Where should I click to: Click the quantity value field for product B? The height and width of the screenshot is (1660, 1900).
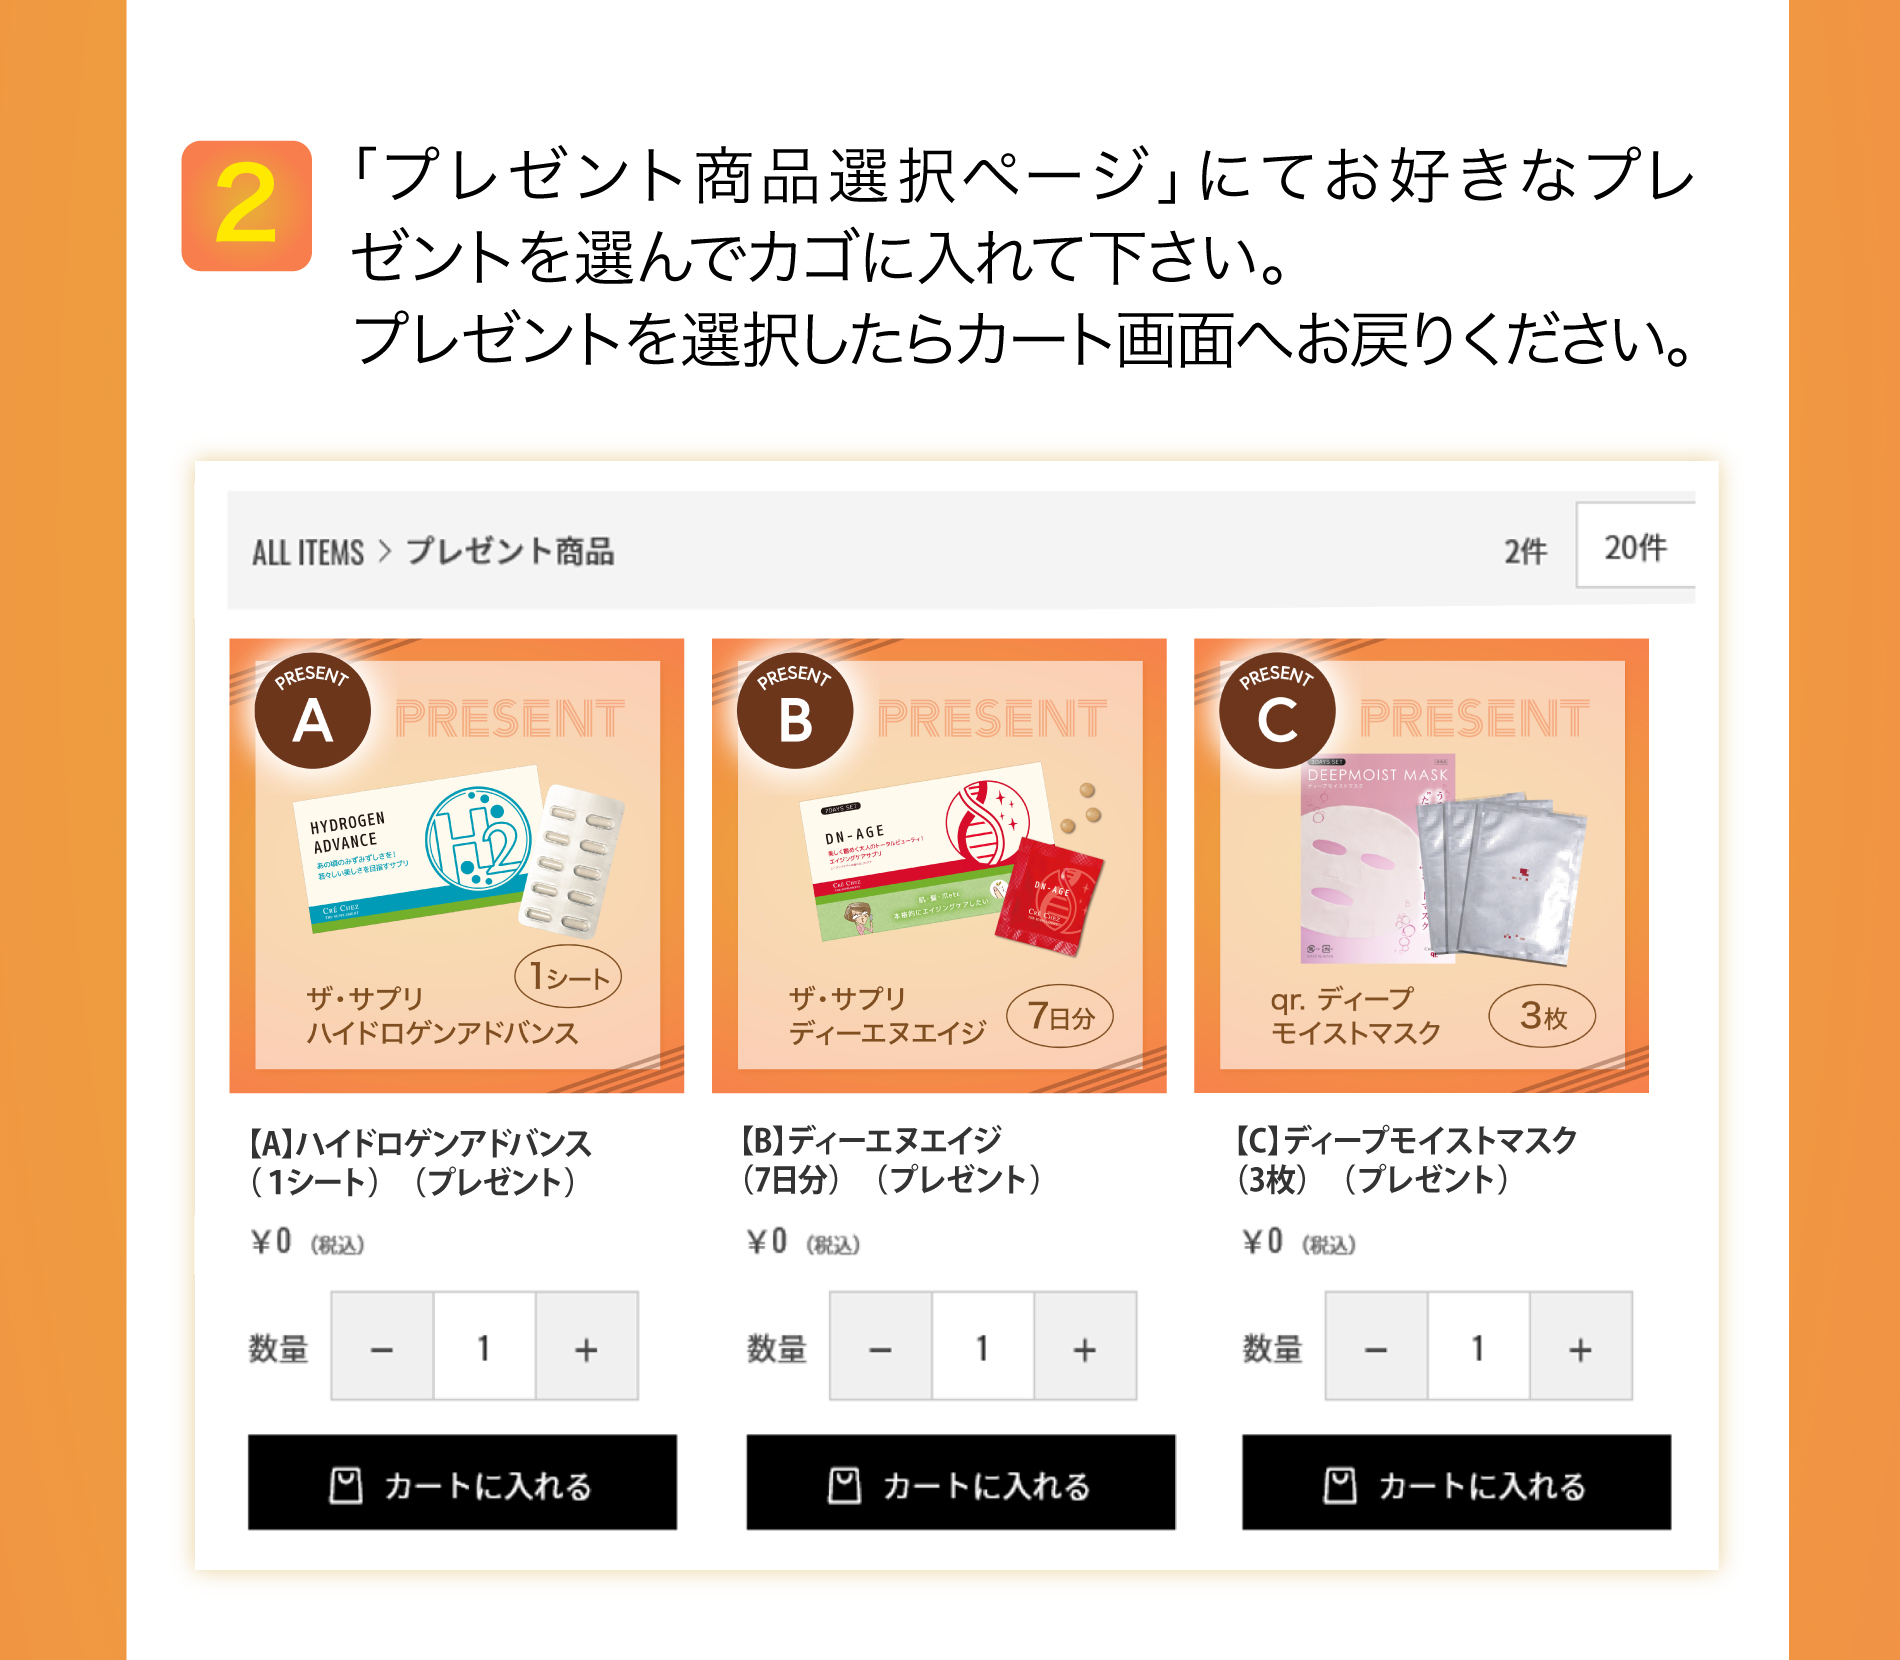tap(980, 1345)
